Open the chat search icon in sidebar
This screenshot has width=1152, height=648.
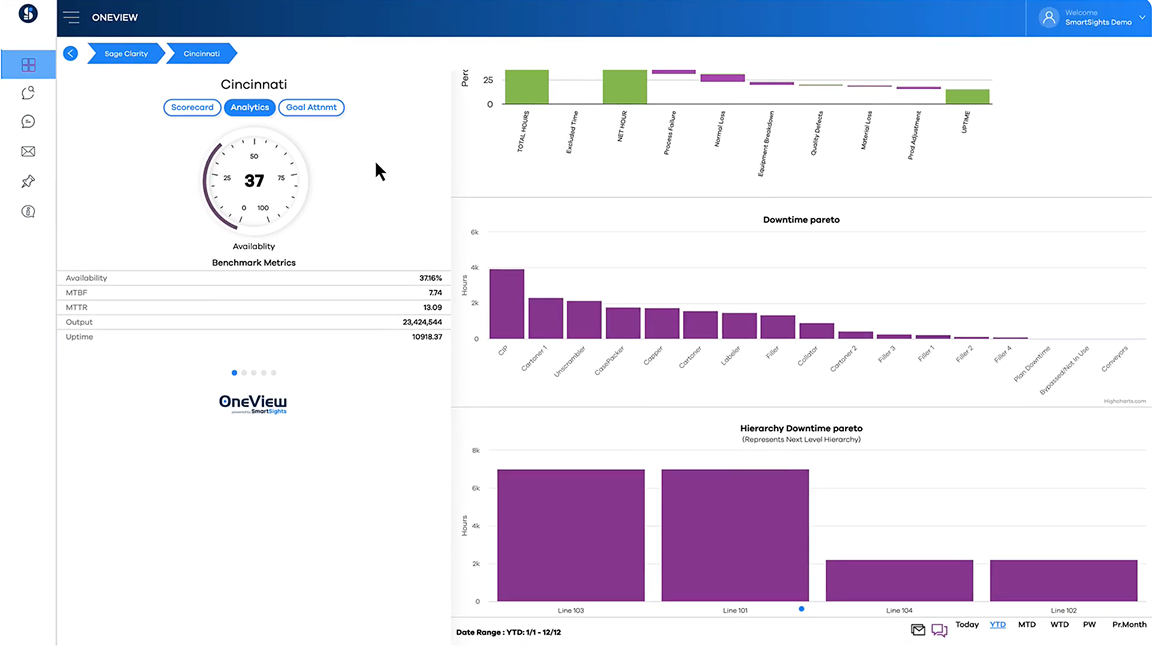click(28, 93)
